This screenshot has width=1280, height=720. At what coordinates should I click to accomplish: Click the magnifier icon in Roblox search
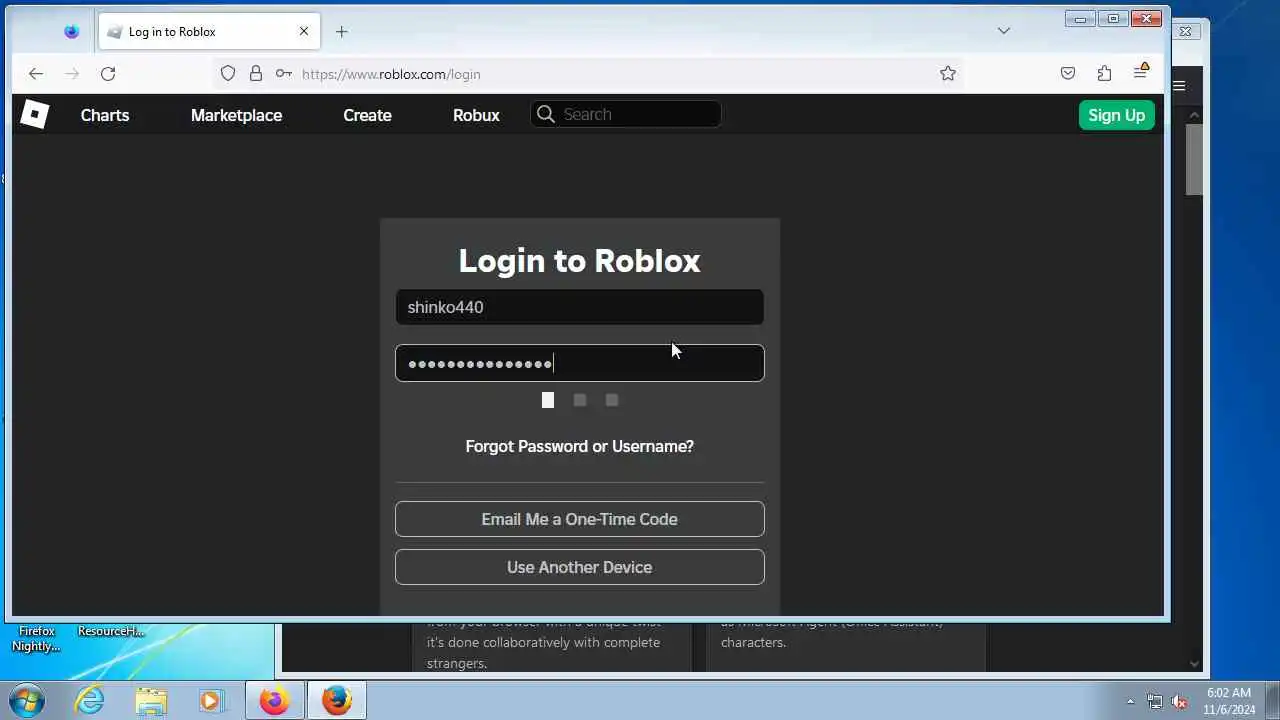click(545, 114)
